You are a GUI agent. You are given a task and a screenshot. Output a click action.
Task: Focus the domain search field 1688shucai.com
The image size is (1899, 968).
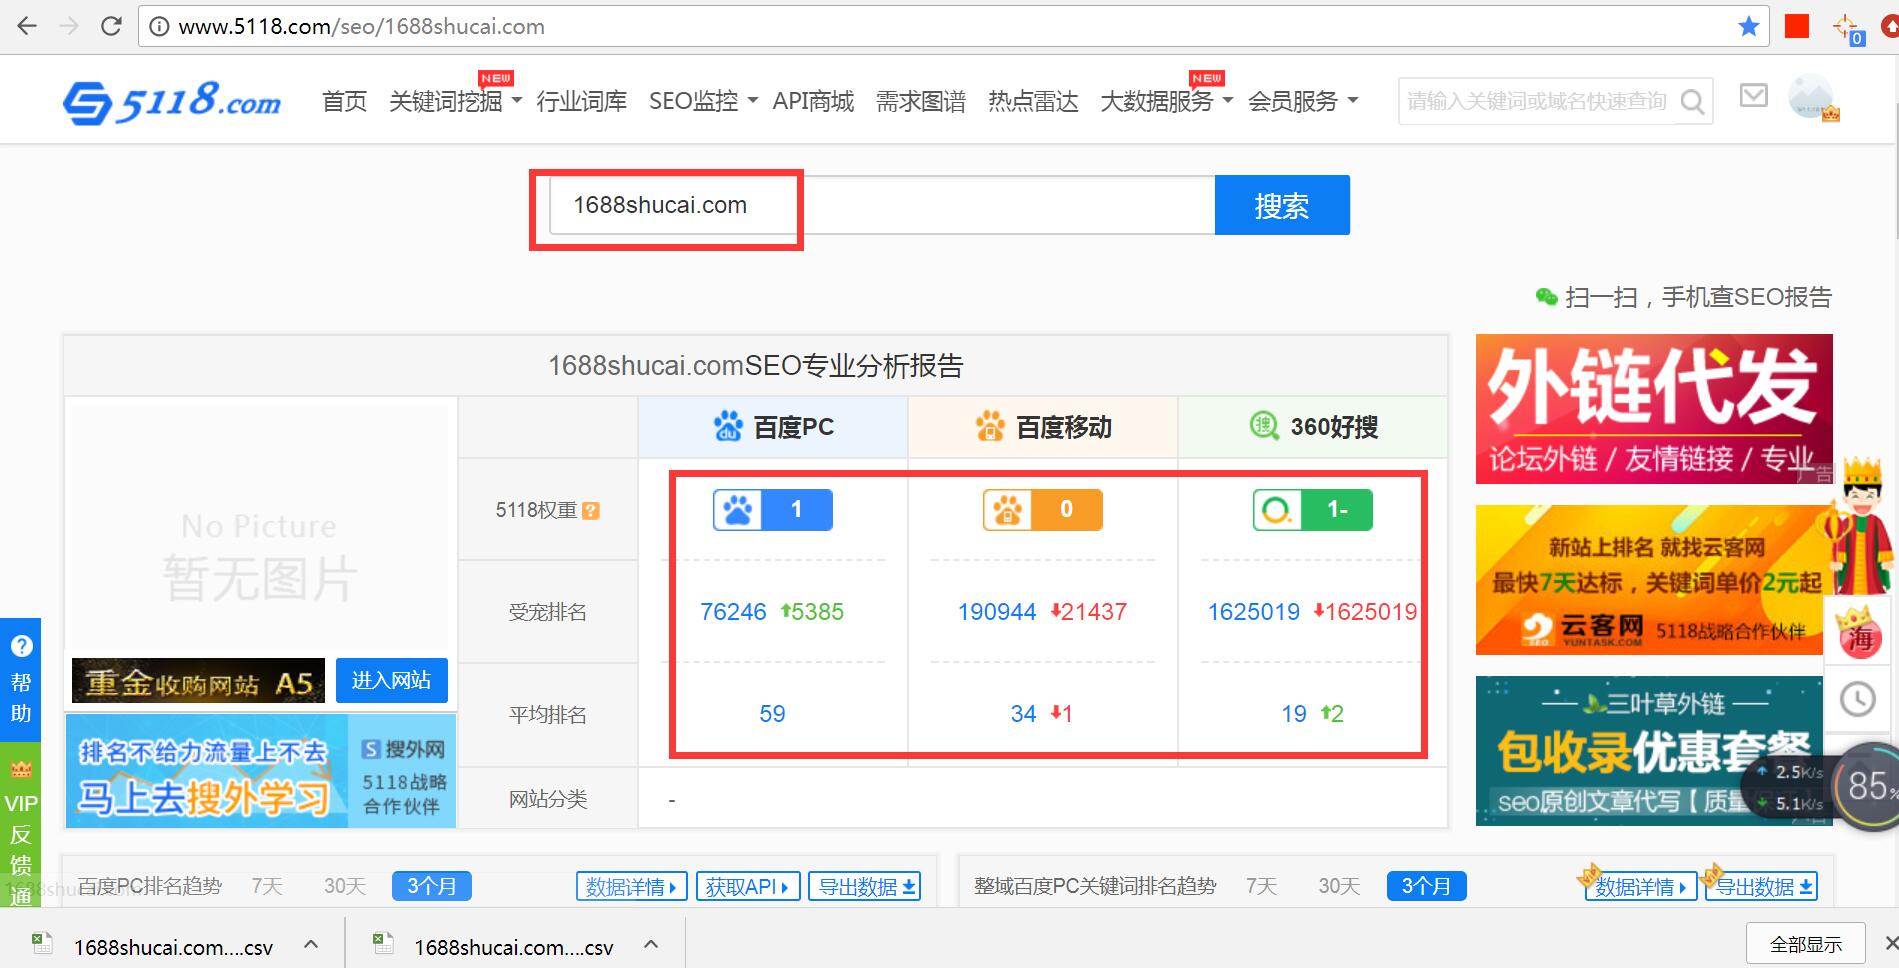point(882,205)
